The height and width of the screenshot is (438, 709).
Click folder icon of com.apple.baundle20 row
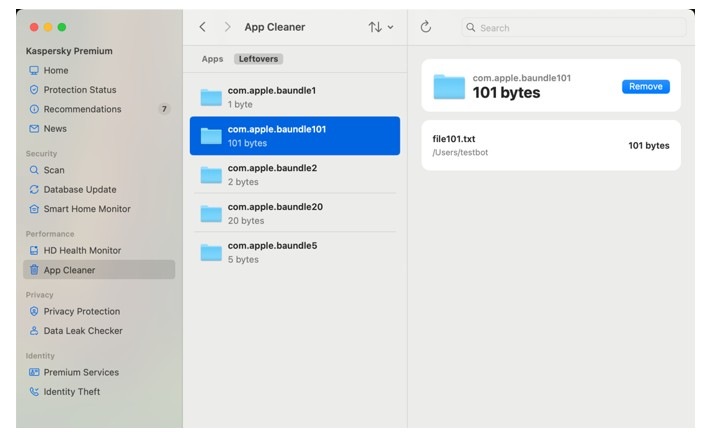click(211, 214)
